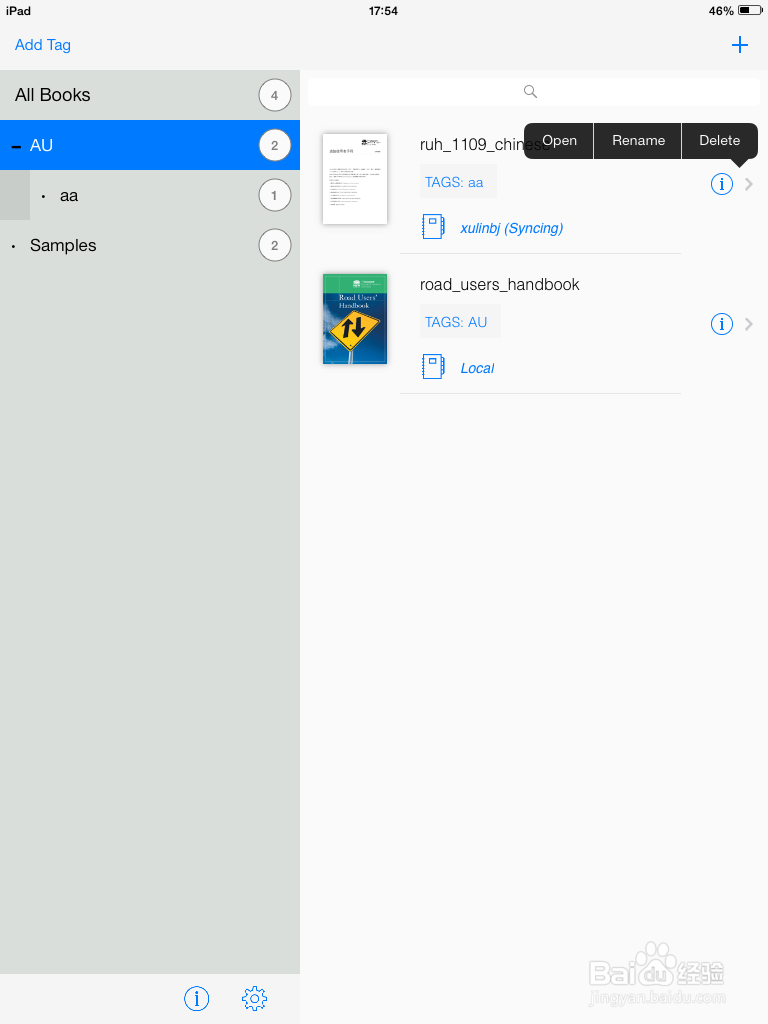
Task: Select the AU tag row
Action: [x=150, y=145]
